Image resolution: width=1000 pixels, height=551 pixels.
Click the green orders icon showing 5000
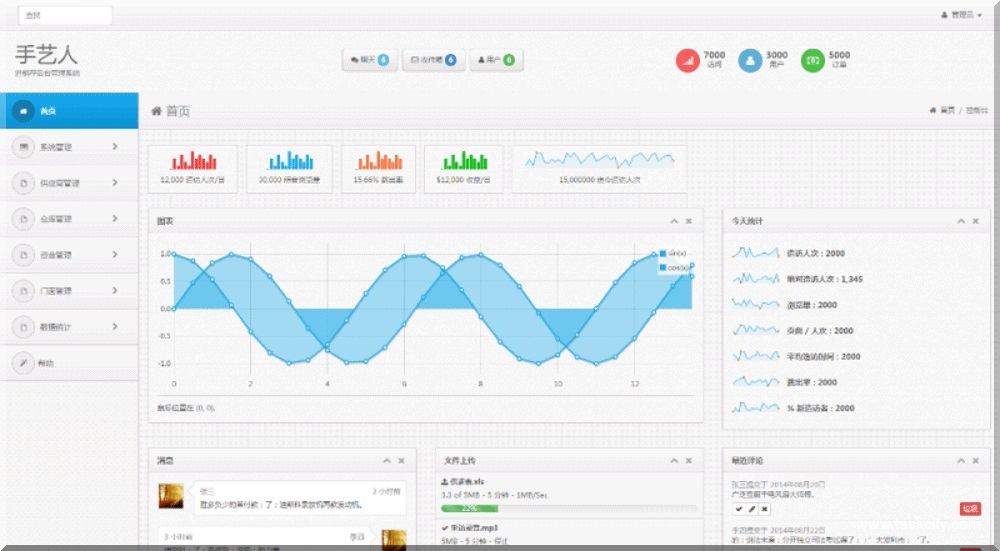coord(812,61)
